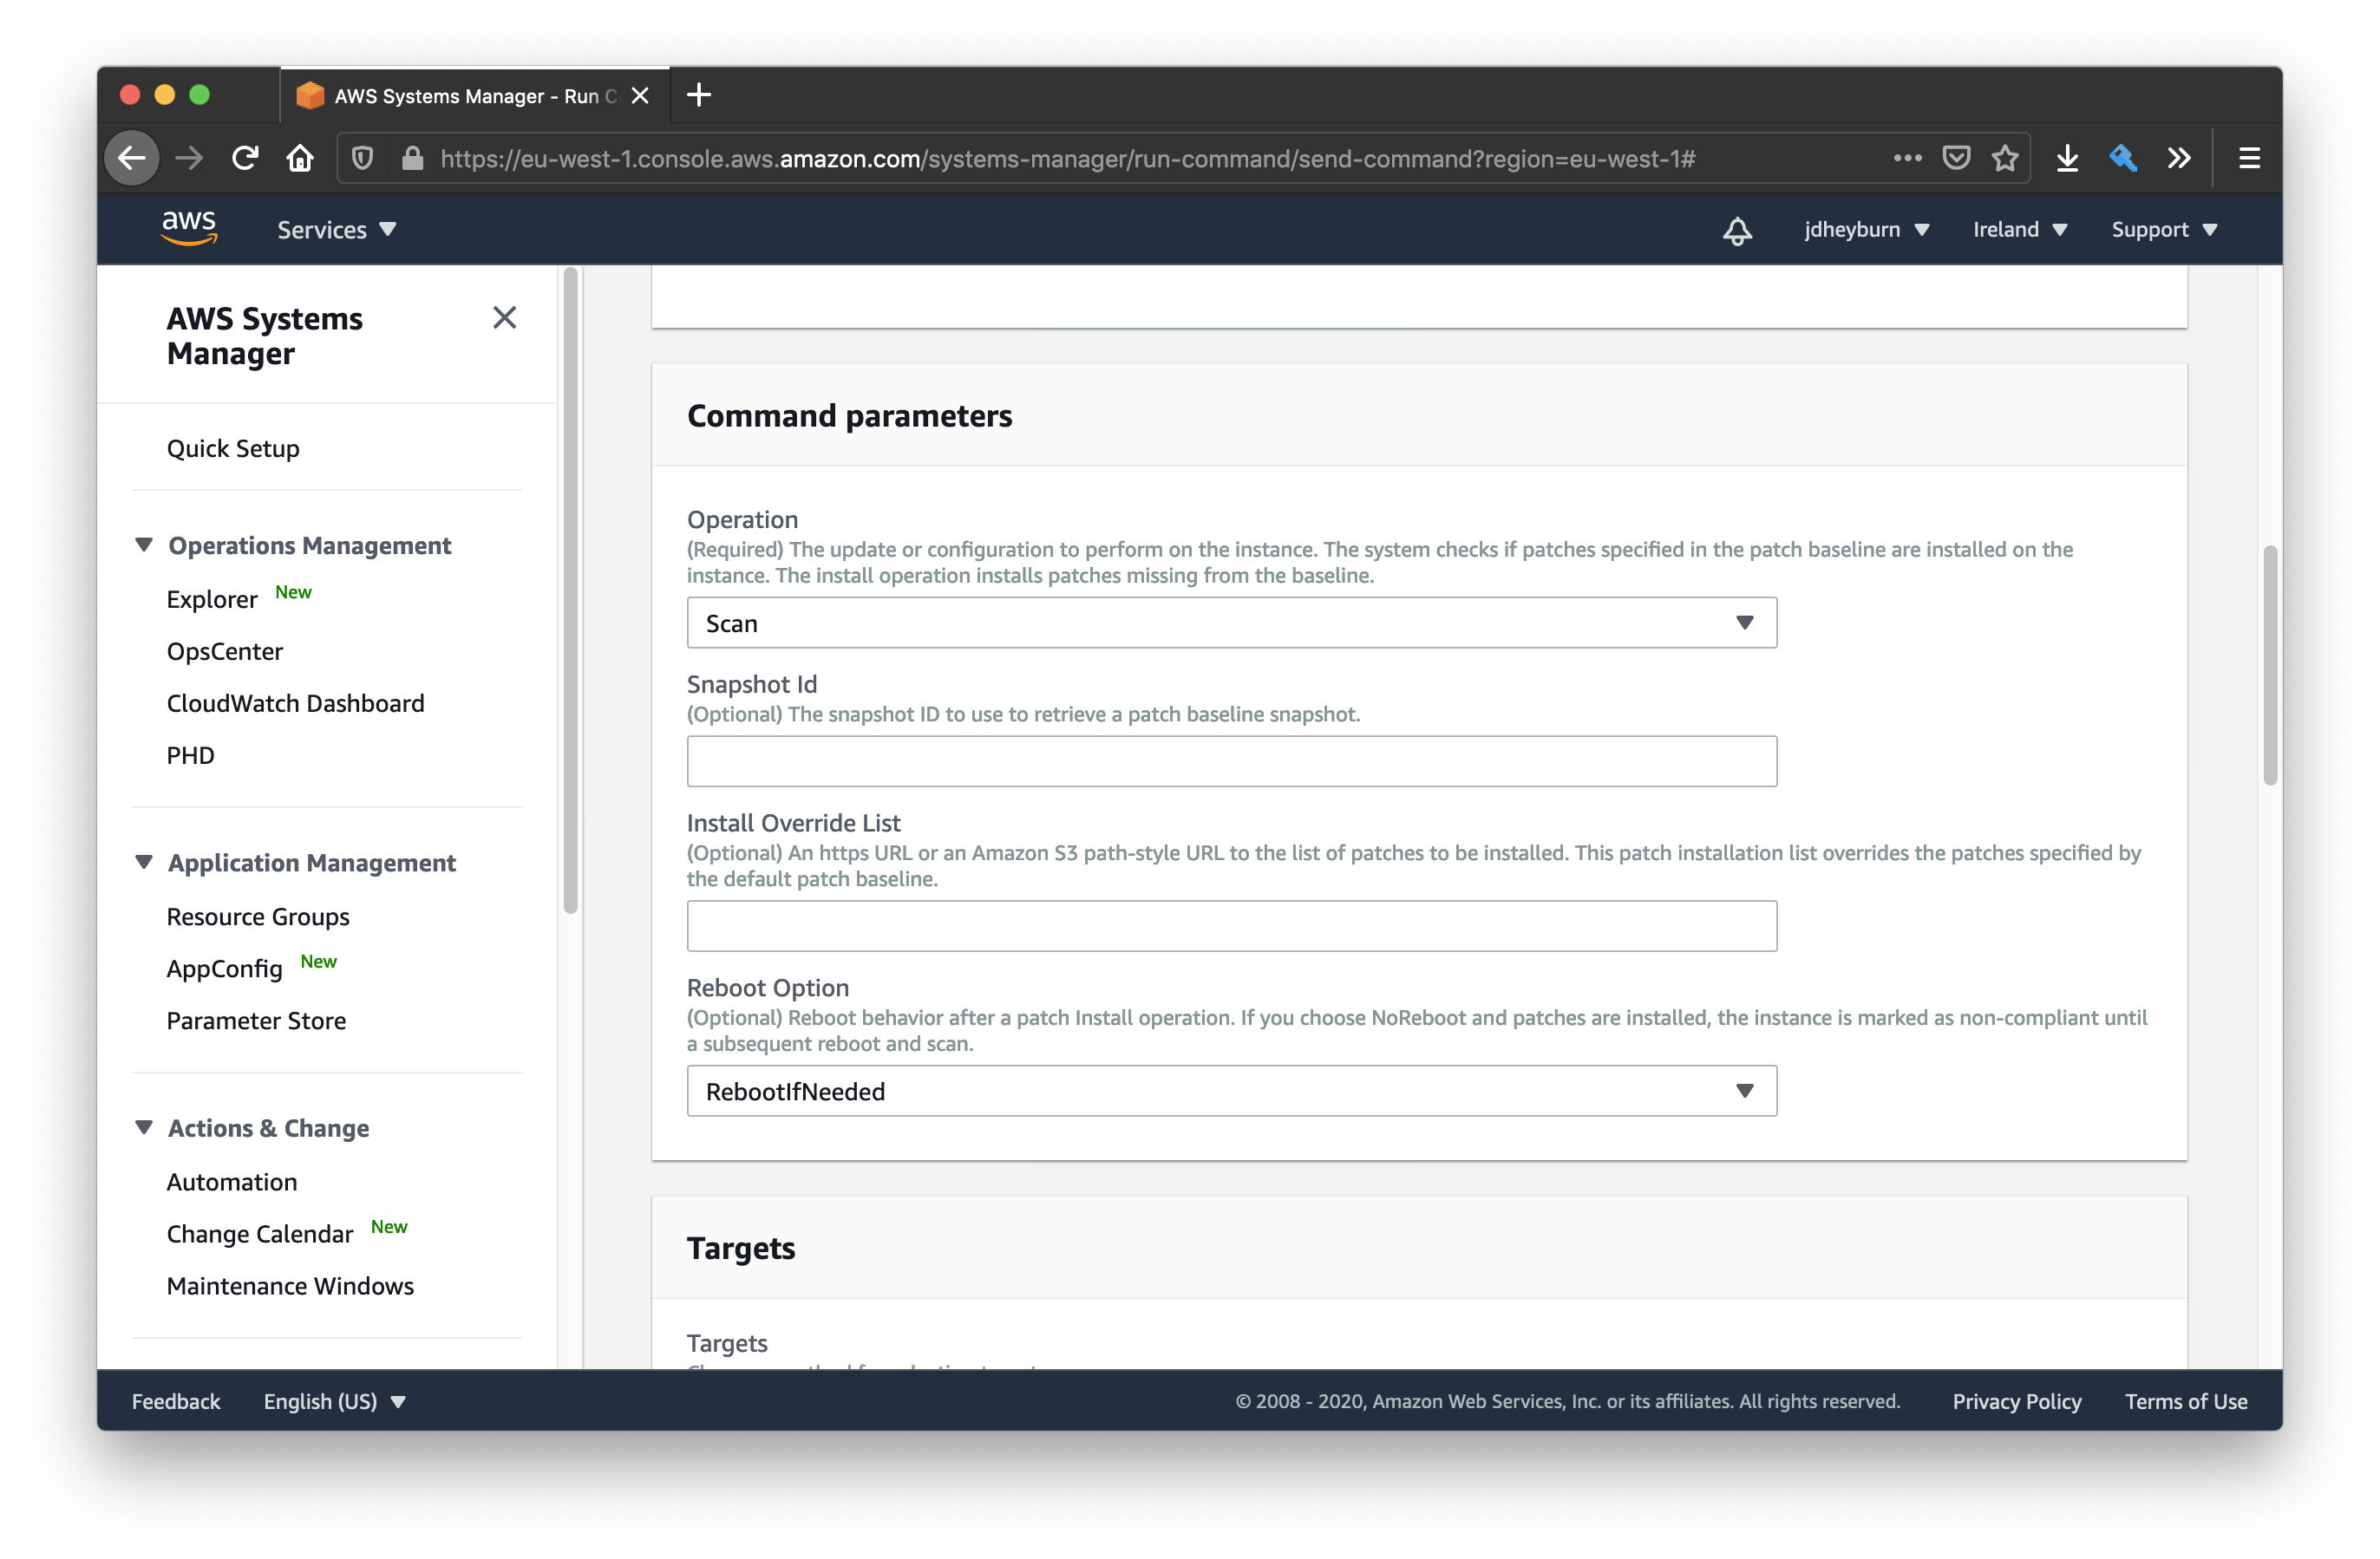Open AWS notifications bell
Screen dimensions: 2380x1559
(x=1738, y=230)
